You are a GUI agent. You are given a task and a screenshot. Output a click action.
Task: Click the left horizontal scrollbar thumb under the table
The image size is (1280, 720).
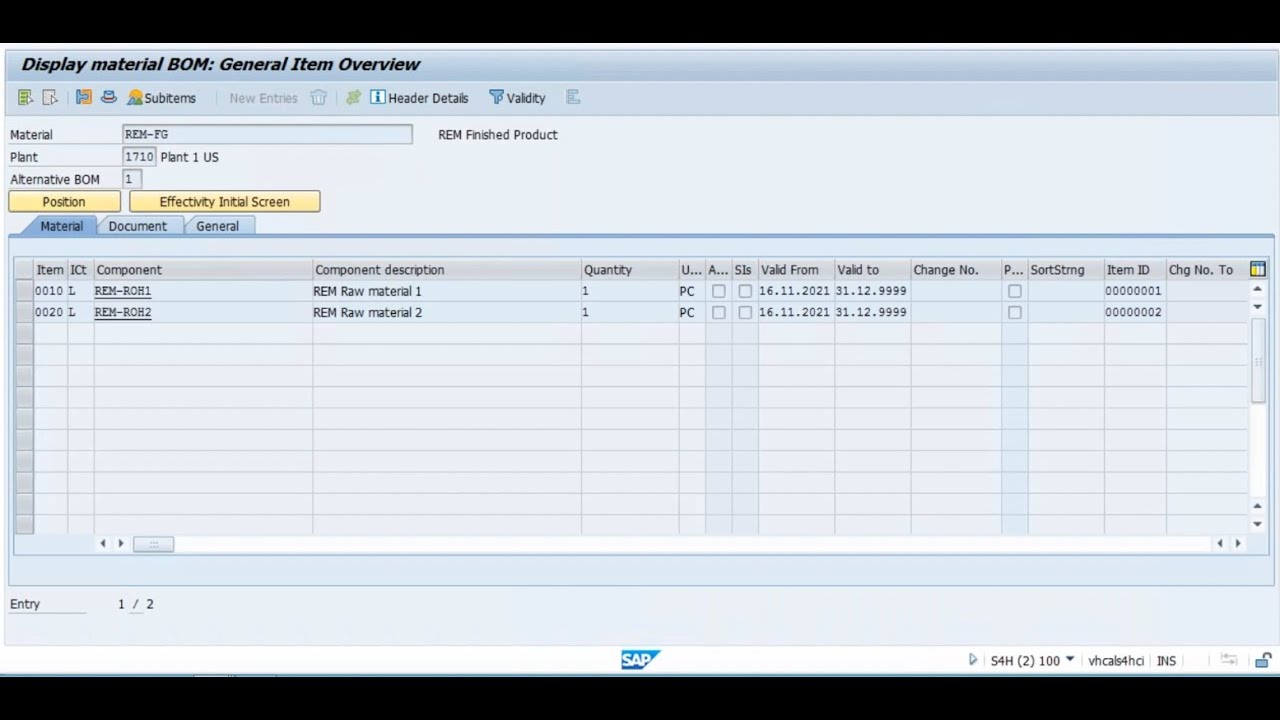click(x=153, y=544)
